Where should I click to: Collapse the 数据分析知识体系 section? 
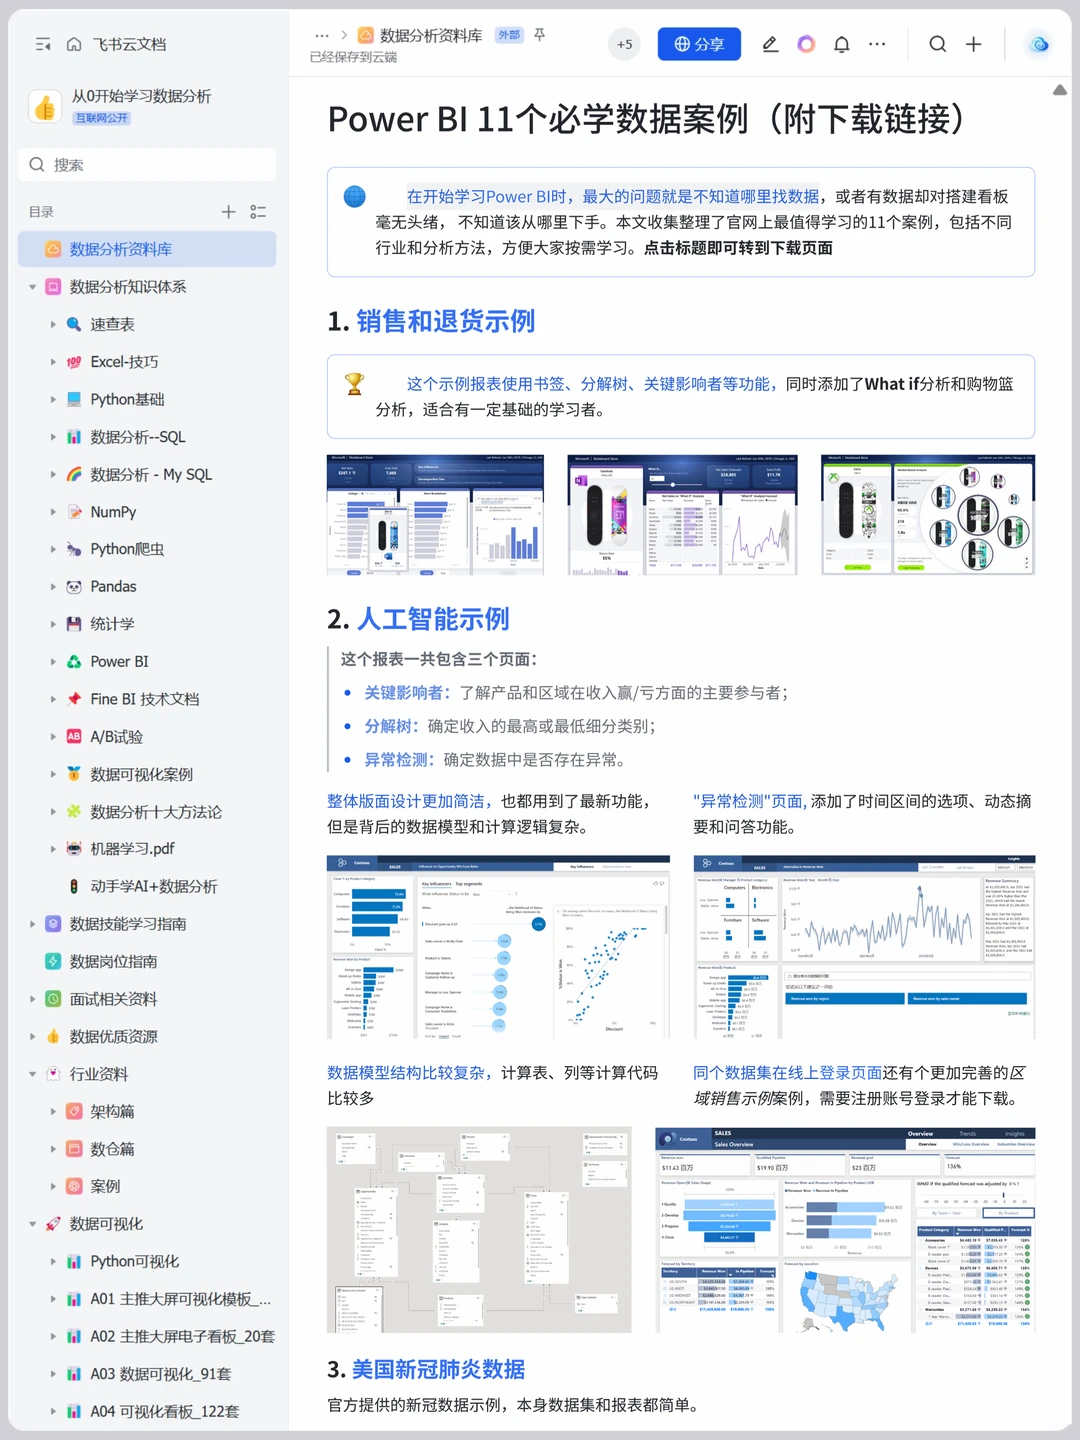click(33, 287)
